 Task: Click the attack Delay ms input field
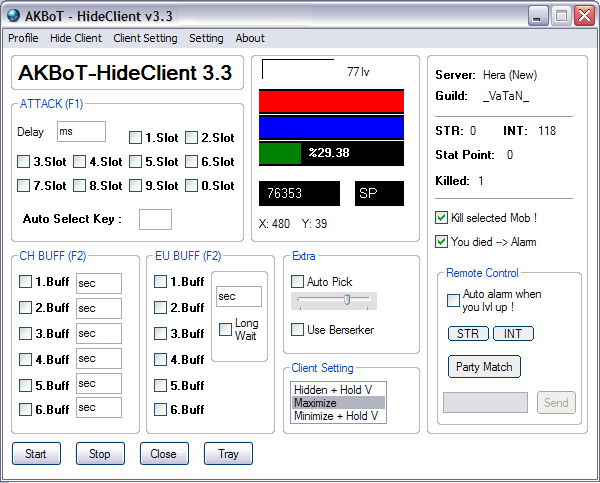[81, 131]
